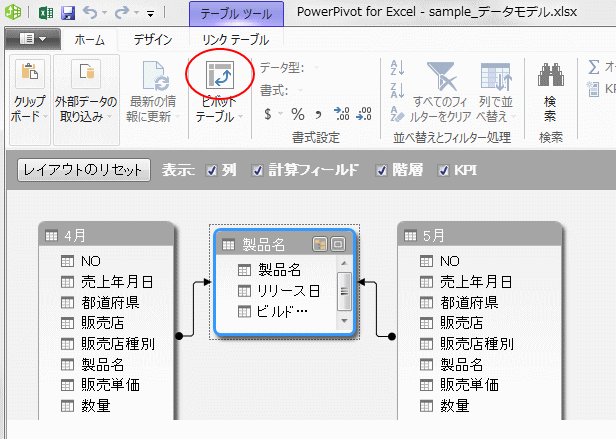Open the file menu button

point(33,39)
